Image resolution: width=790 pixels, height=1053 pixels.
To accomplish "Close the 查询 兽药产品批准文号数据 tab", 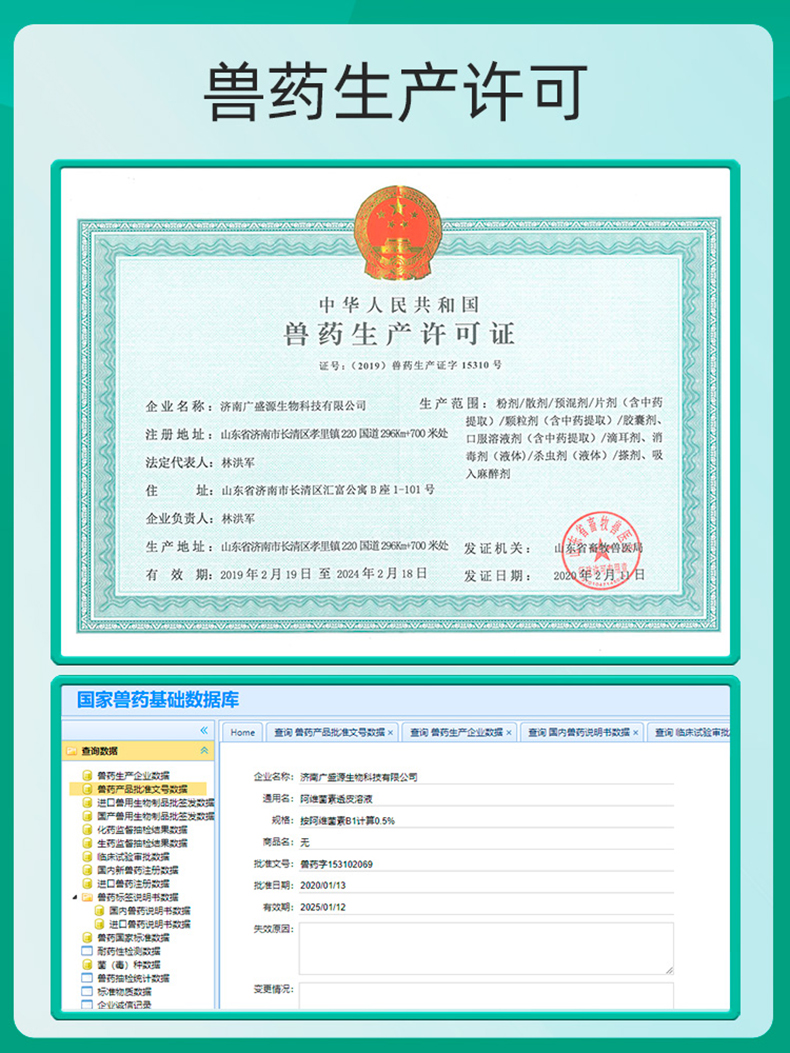I will coord(390,733).
